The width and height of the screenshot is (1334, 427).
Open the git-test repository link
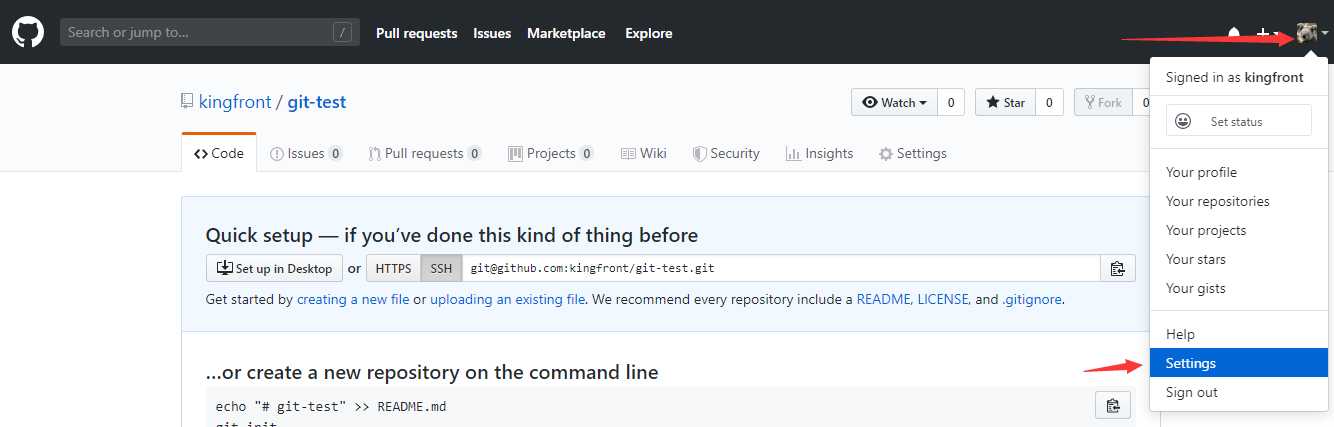(x=317, y=102)
